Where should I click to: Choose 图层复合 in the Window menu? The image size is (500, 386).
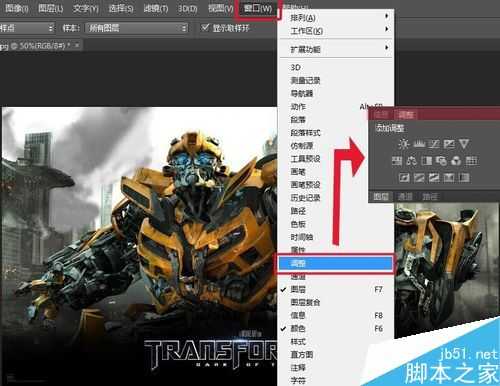[336, 302]
